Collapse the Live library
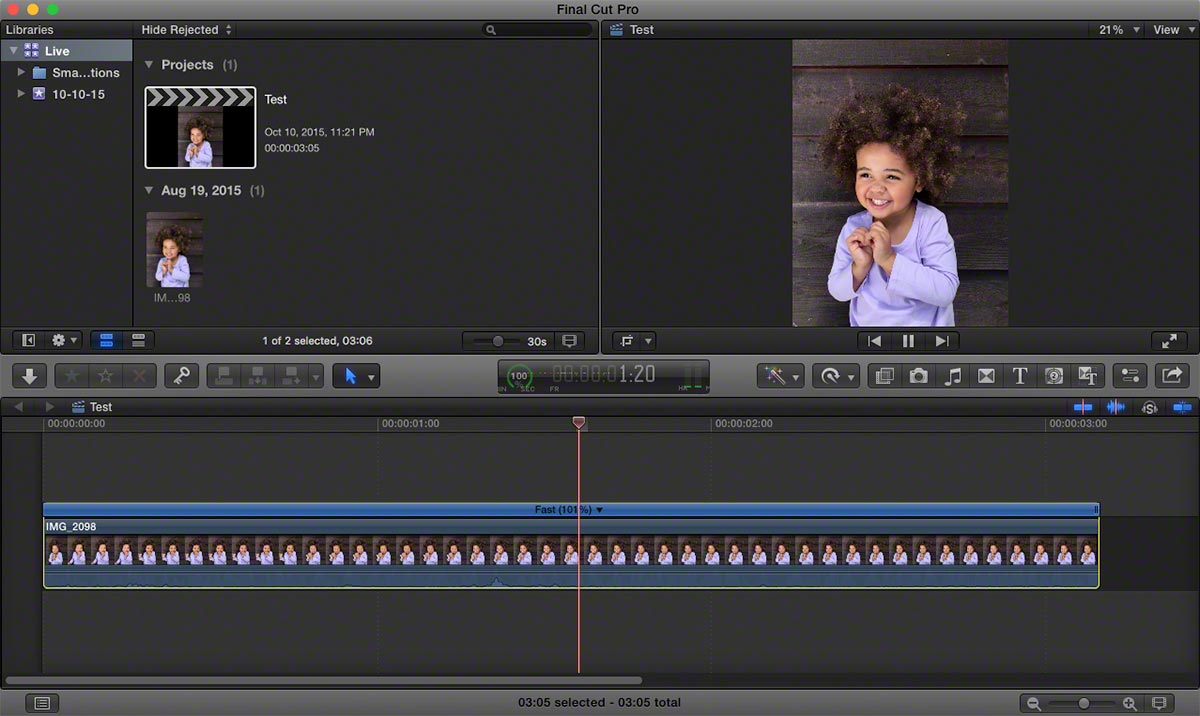This screenshot has height=716, width=1200. pos(13,51)
